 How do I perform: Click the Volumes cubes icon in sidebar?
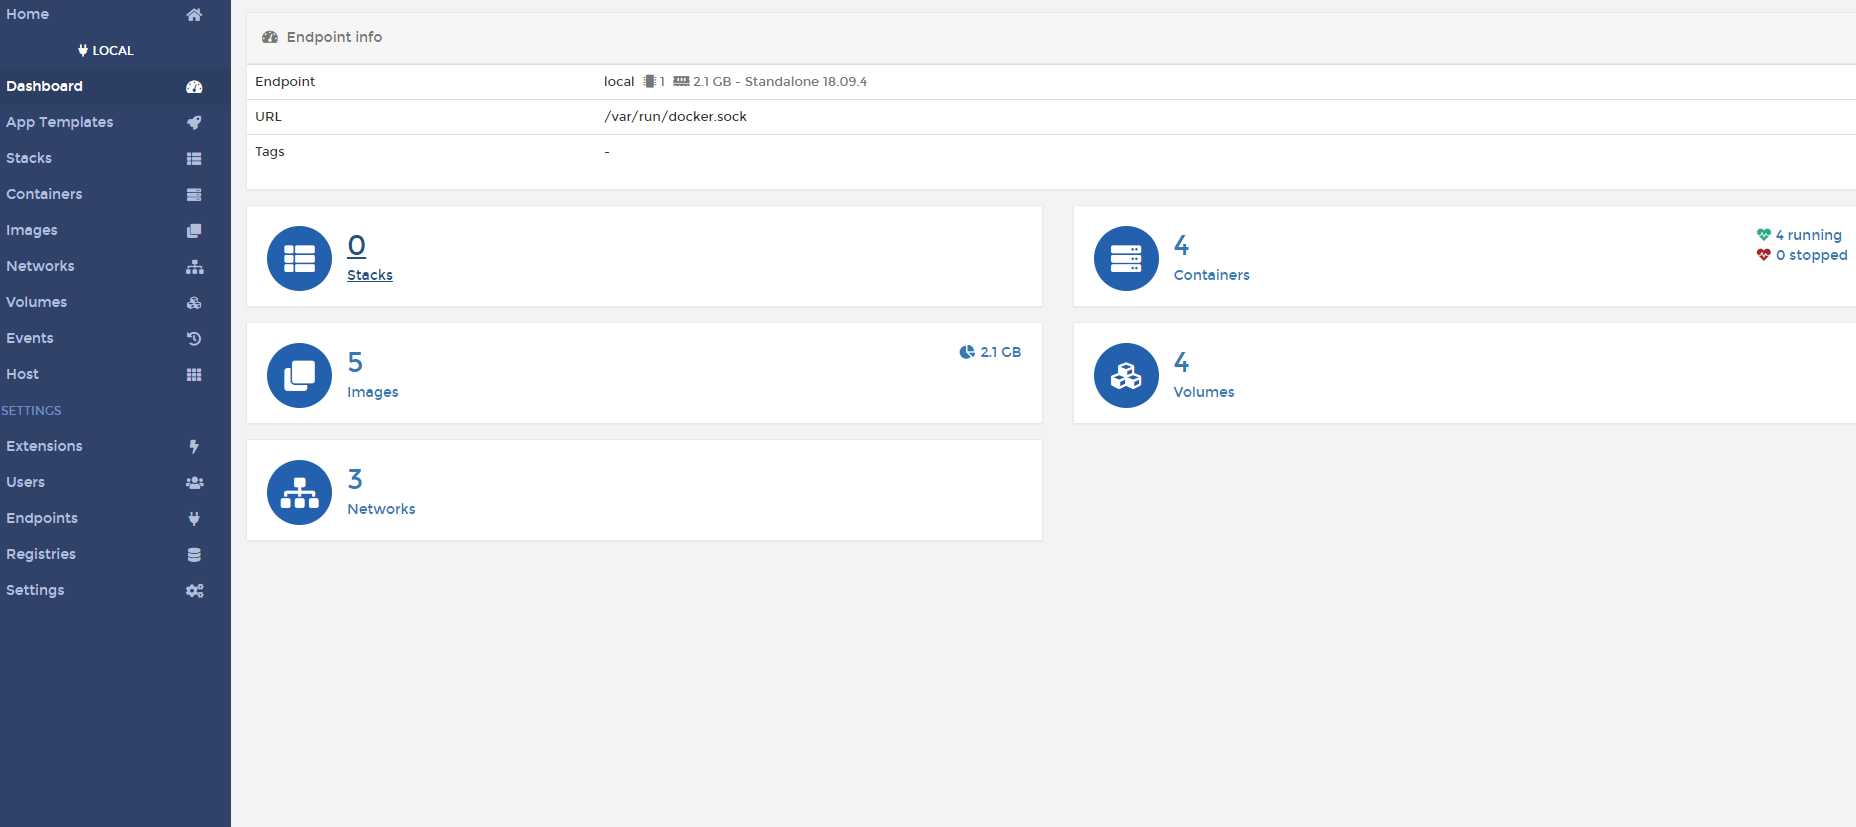point(194,303)
